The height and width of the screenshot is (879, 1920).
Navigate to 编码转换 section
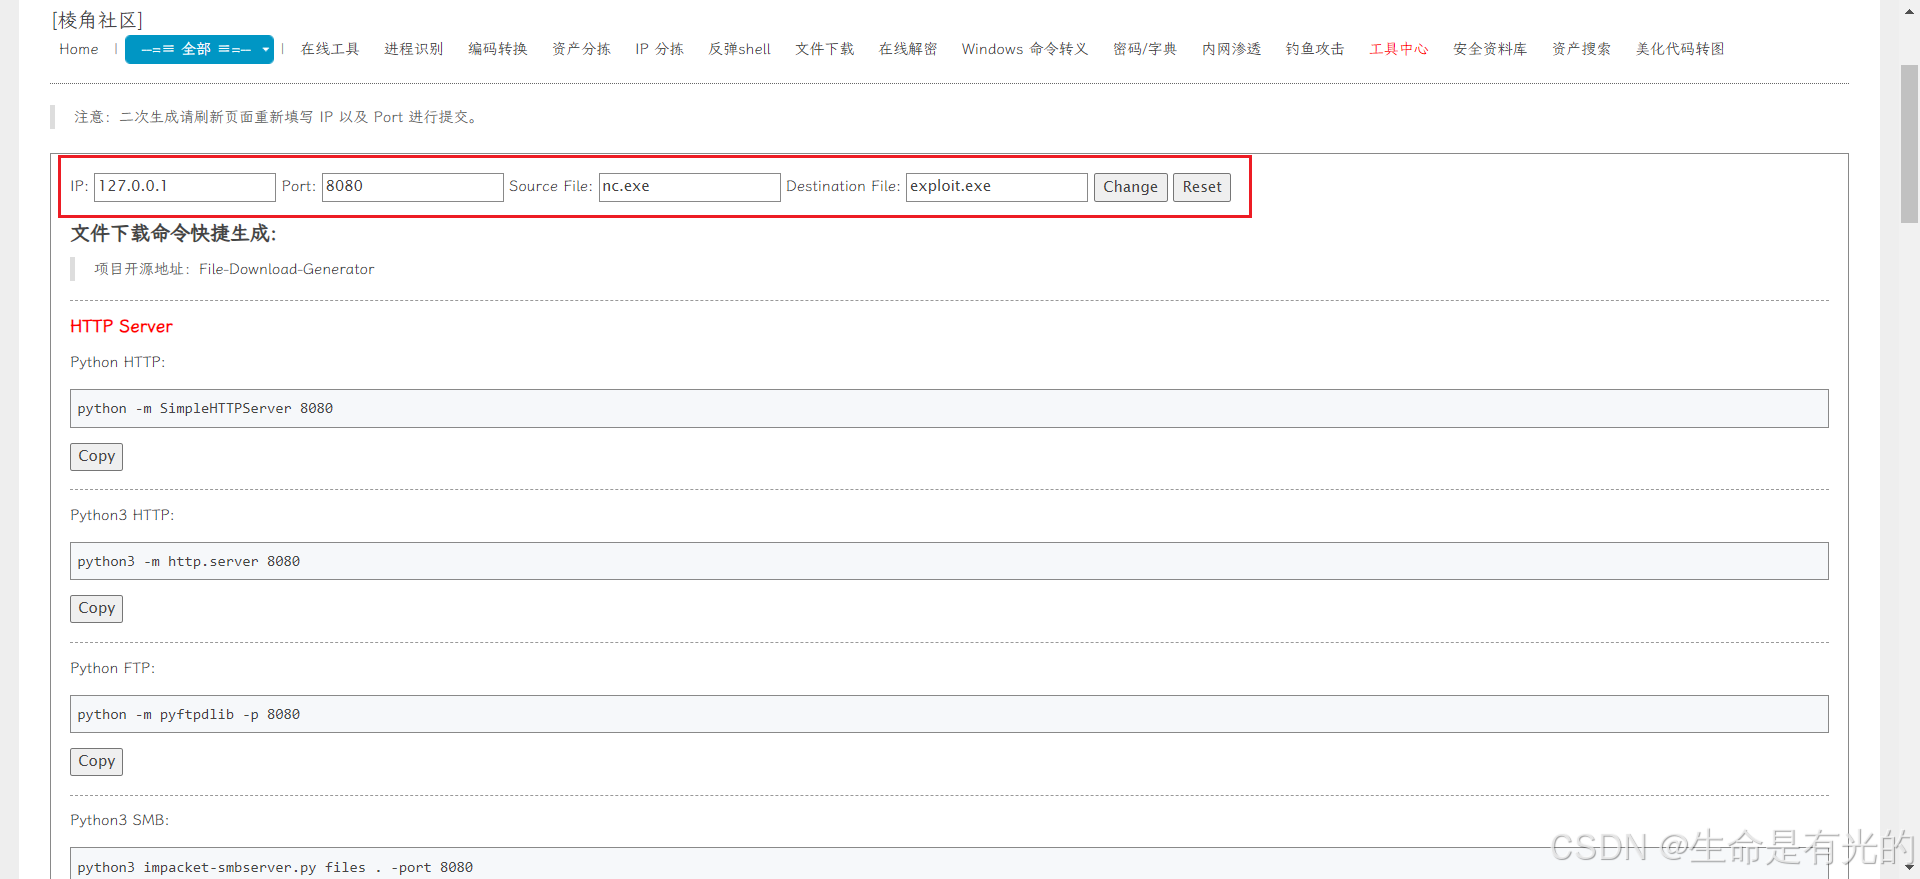pyautogui.click(x=497, y=49)
